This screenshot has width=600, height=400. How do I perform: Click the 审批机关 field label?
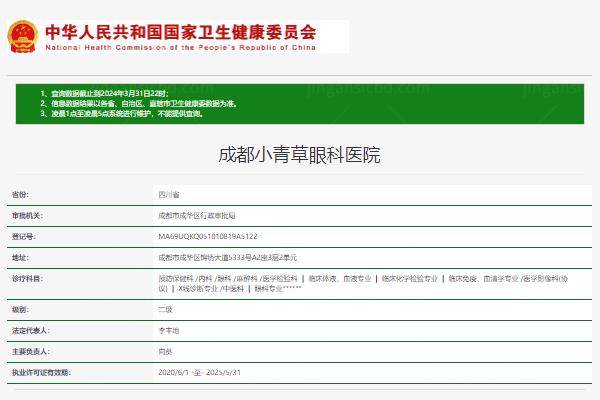[27, 216]
